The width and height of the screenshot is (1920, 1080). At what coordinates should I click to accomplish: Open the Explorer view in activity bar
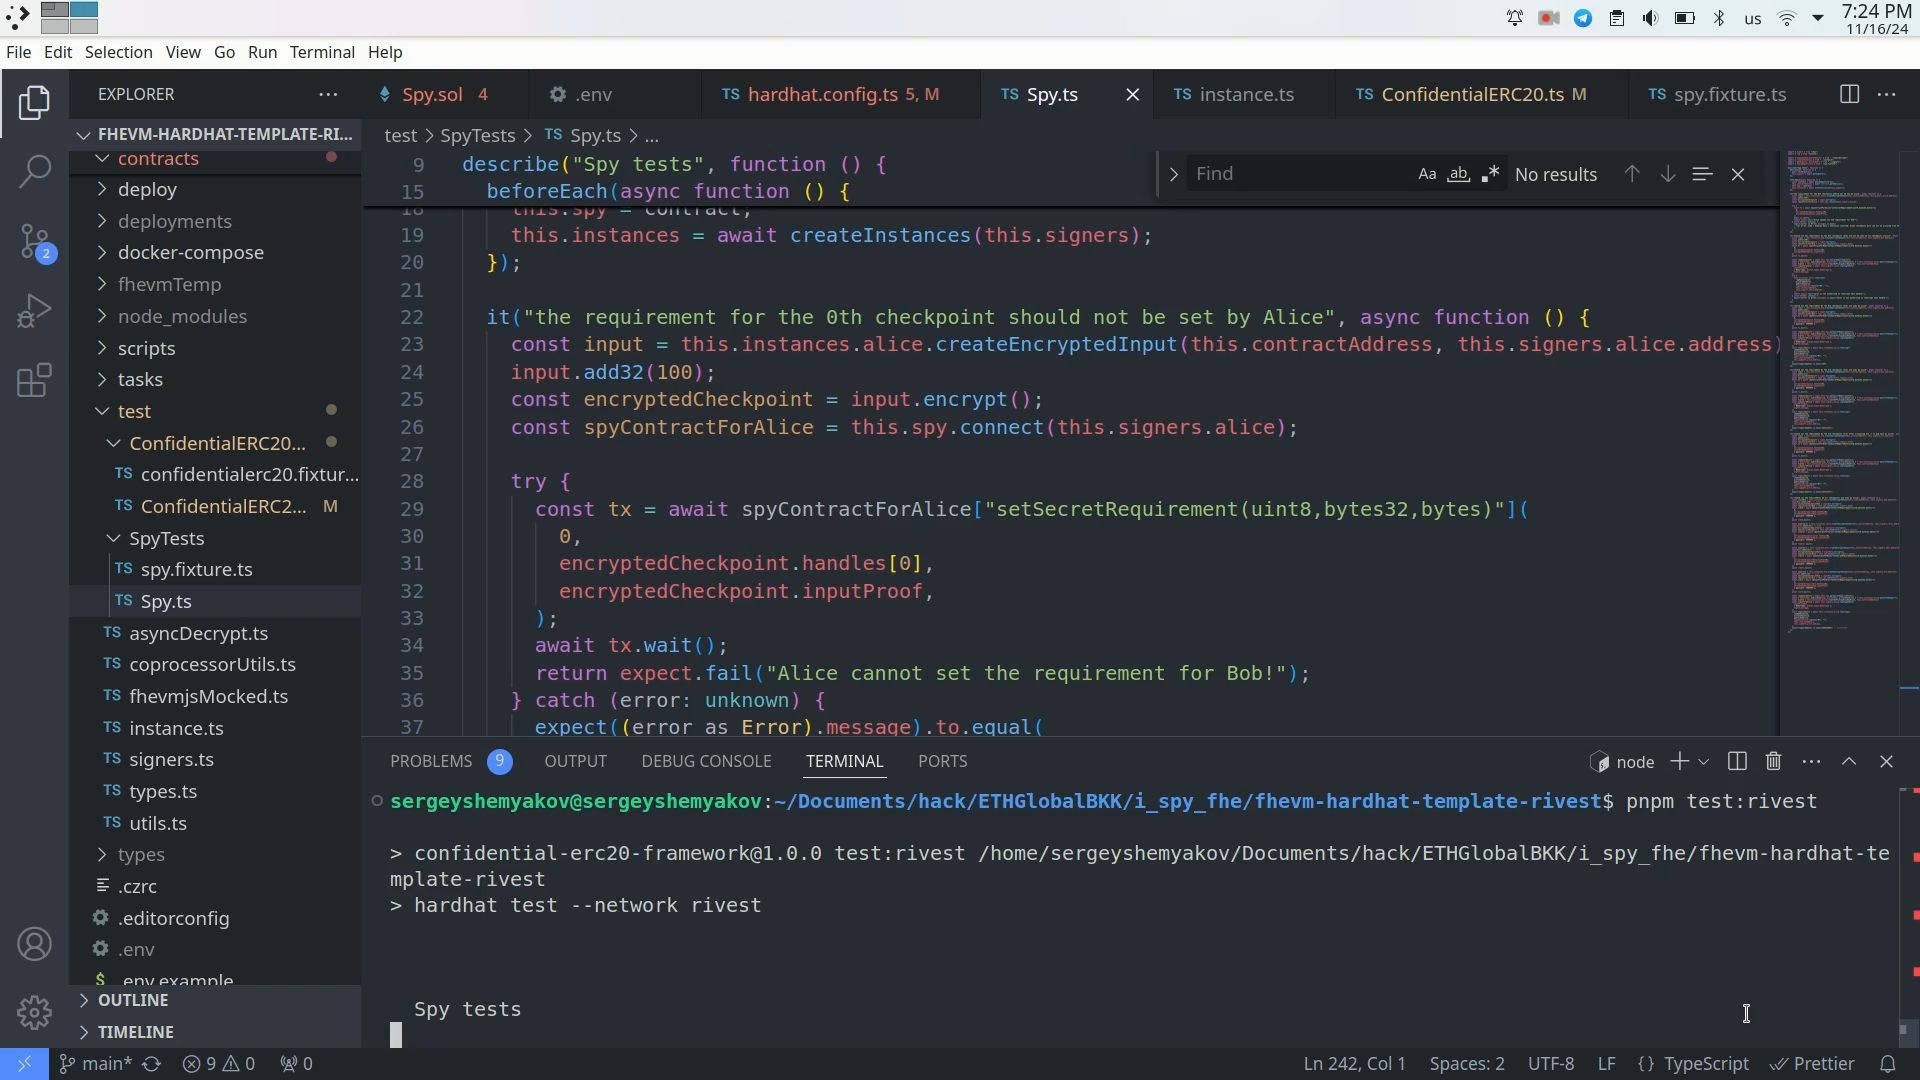(x=34, y=103)
